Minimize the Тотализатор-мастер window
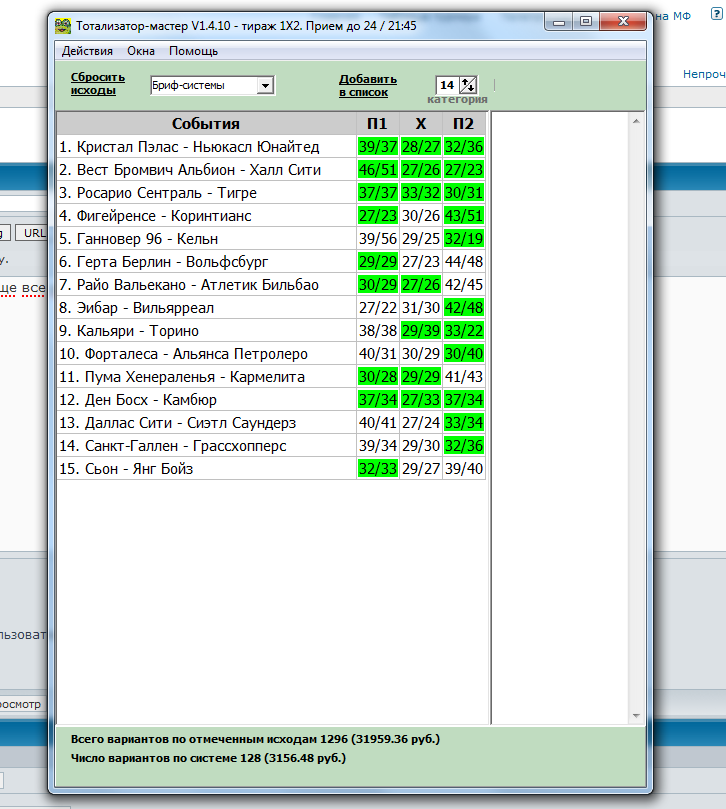The height and width of the screenshot is (809, 726). click(559, 22)
